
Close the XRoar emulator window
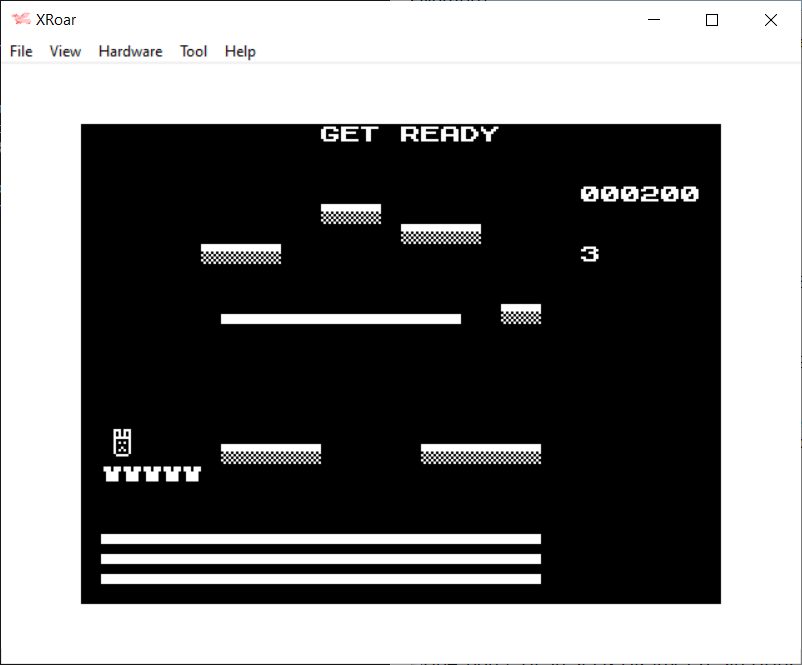pyautogui.click(x=770, y=20)
